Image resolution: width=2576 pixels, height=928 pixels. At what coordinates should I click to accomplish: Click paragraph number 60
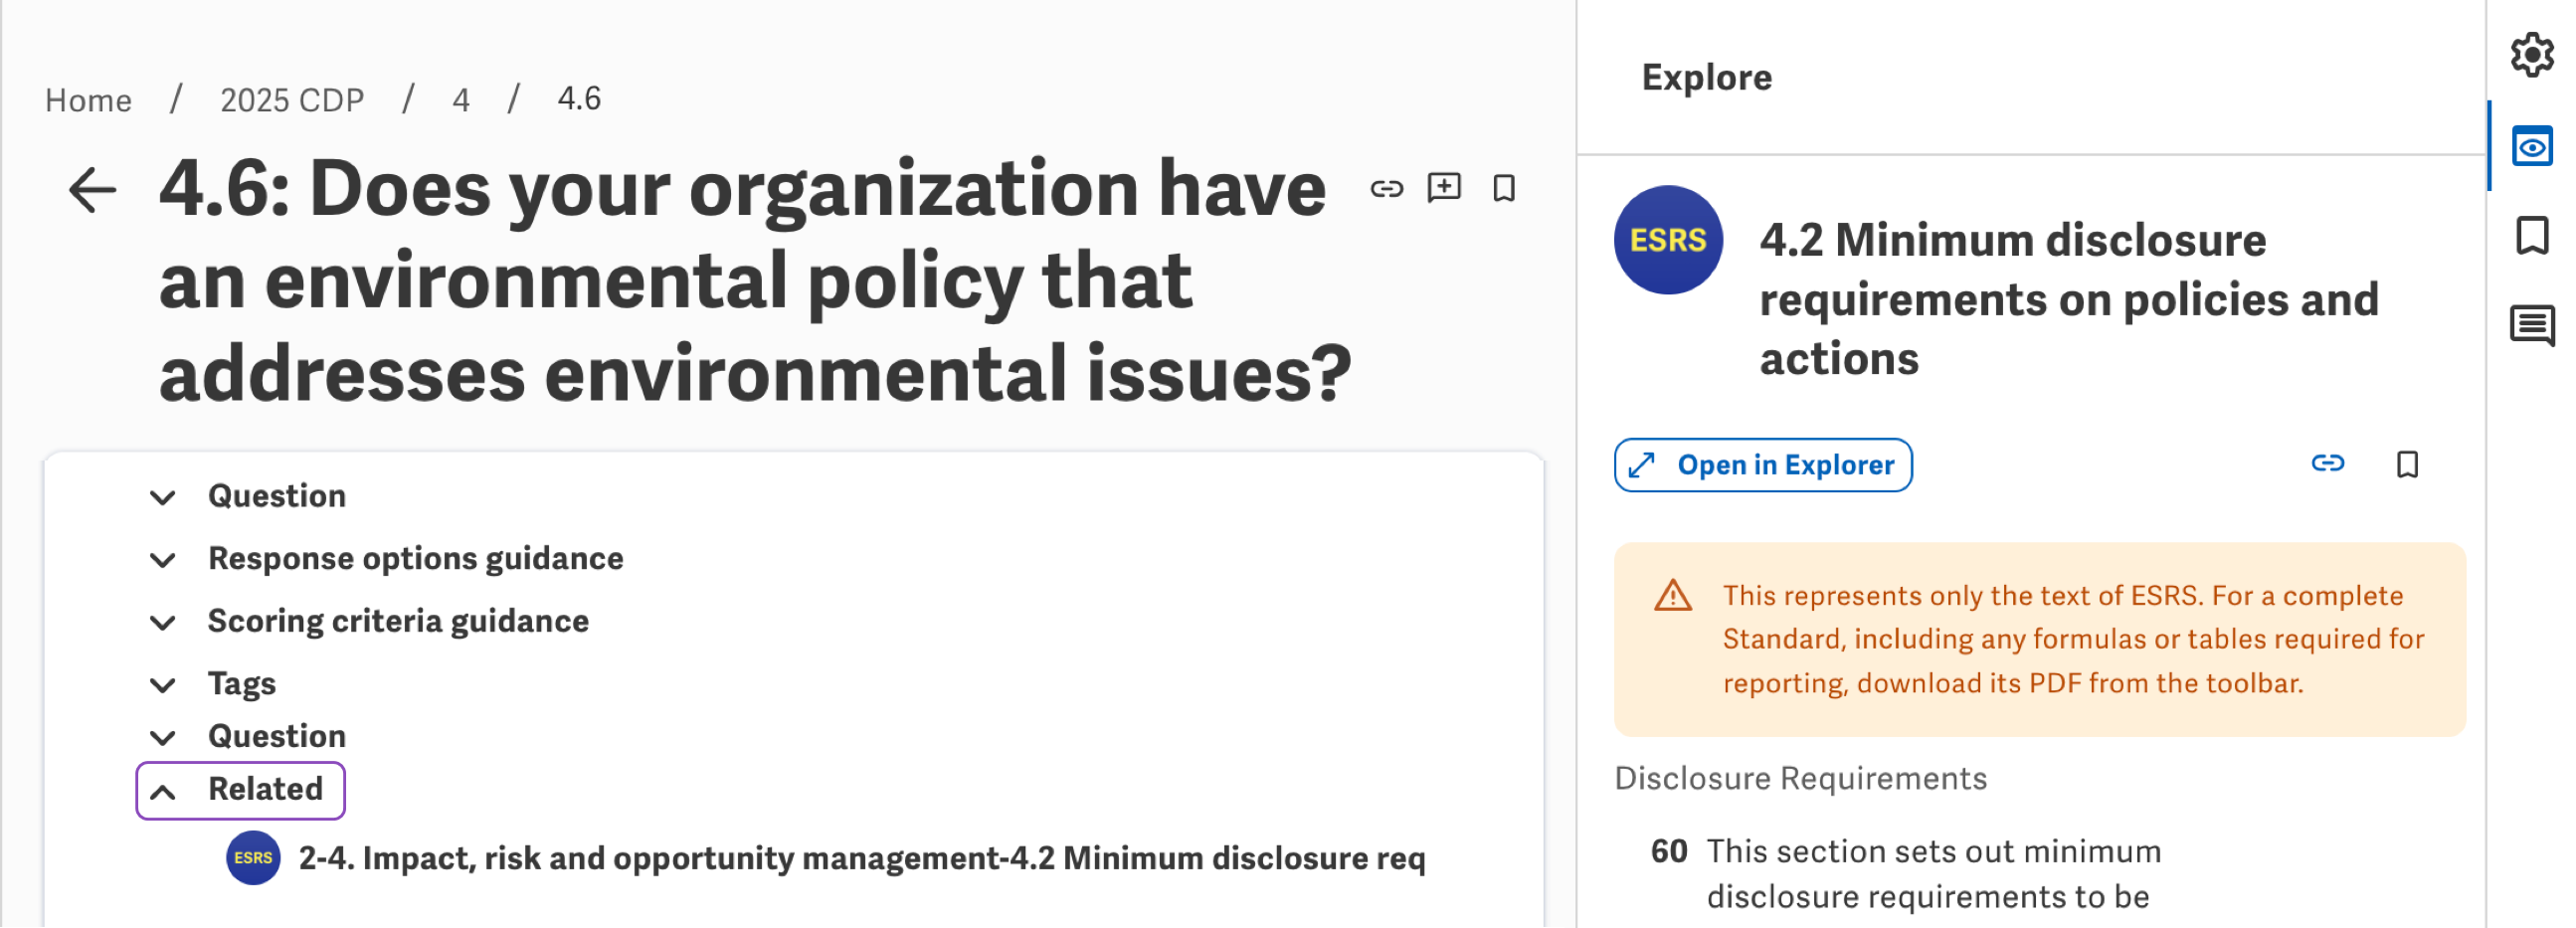pyautogui.click(x=1668, y=852)
